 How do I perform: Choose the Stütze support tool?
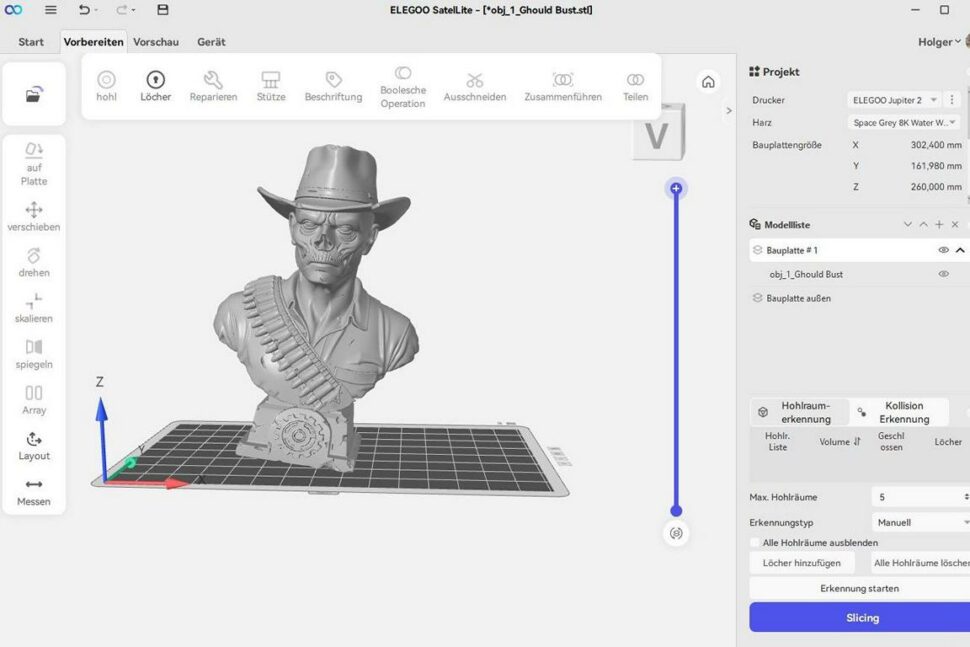[x=271, y=86]
